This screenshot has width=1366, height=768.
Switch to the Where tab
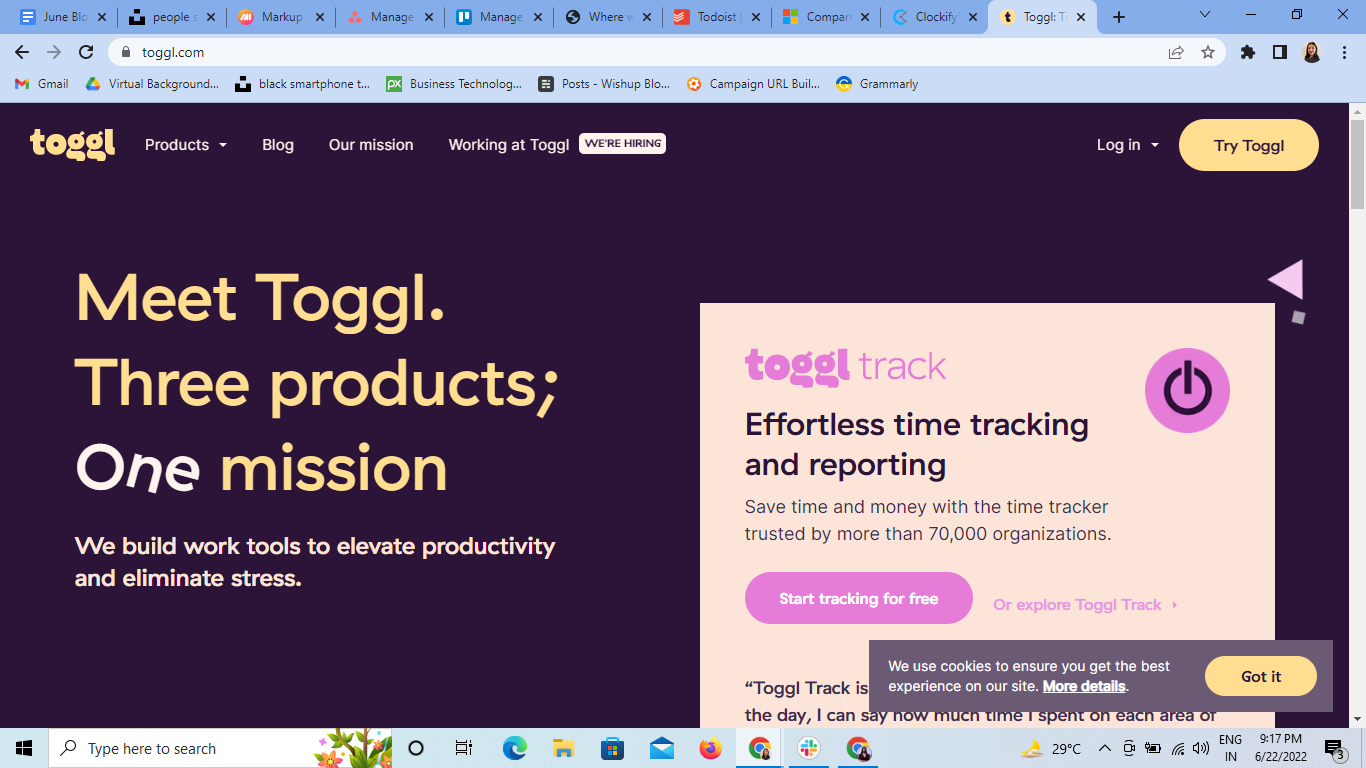[x=608, y=17]
